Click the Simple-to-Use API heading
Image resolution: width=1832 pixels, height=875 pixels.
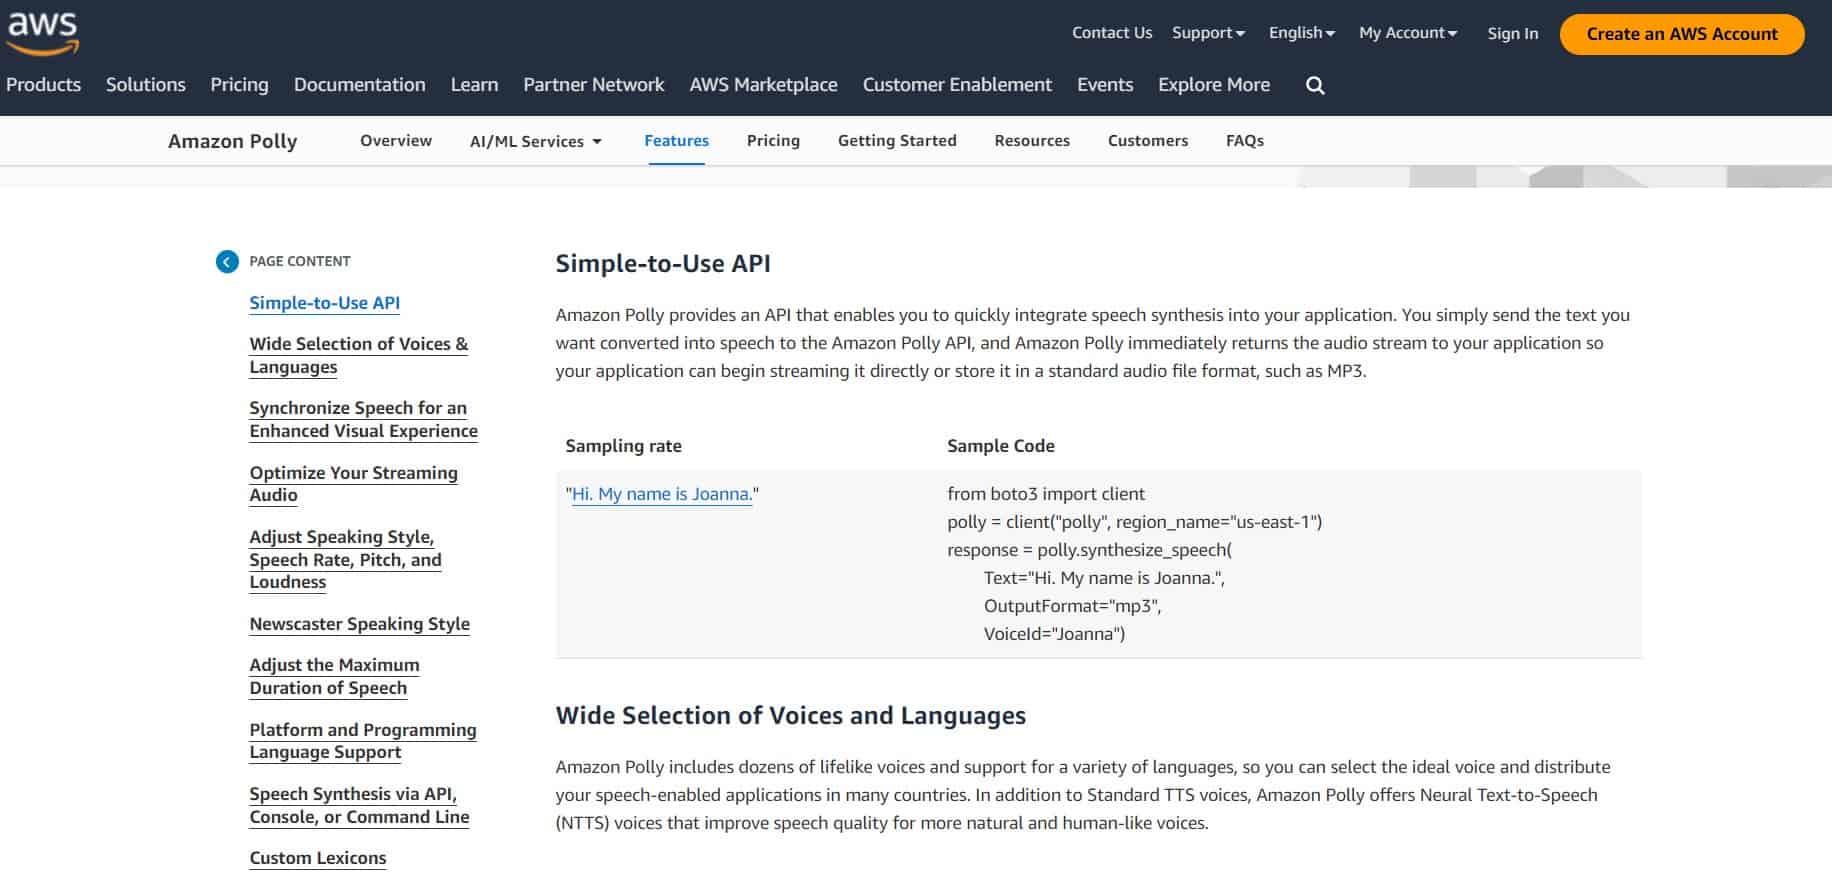663,264
